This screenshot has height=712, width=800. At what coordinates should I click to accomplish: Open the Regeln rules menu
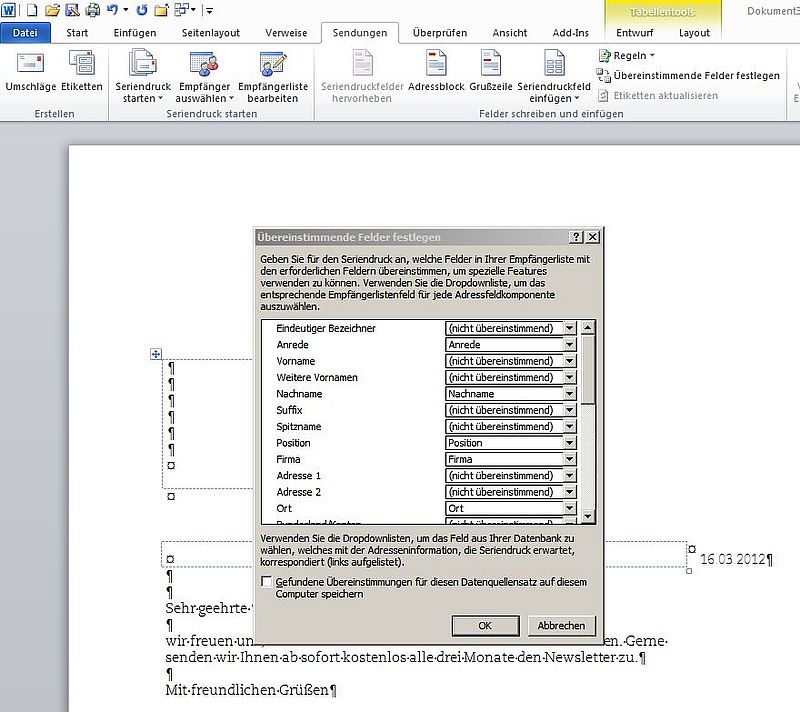point(627,55)
